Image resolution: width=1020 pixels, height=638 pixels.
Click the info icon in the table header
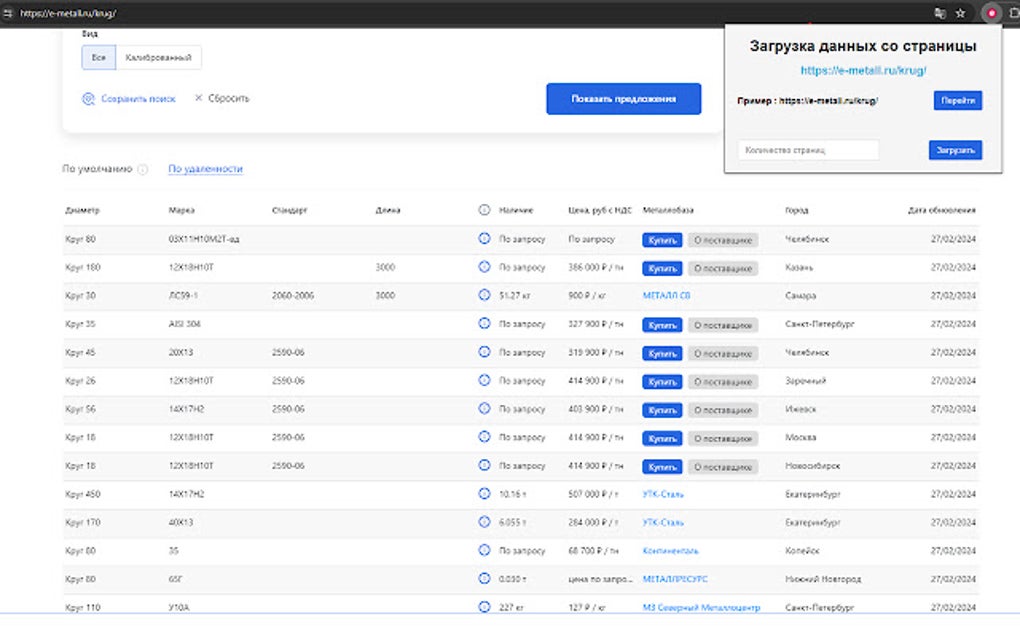[x=484, y=210]
